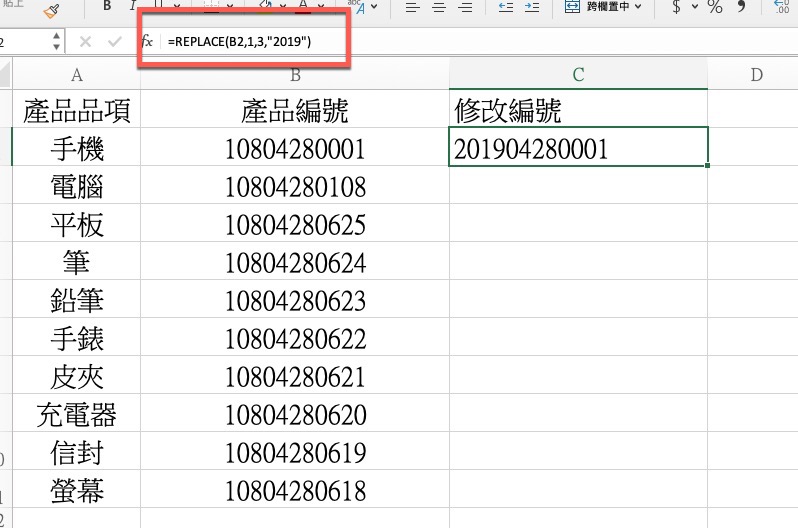Click the phonetic guide abc A icon
798x528 pixels.
pos(357,7)
